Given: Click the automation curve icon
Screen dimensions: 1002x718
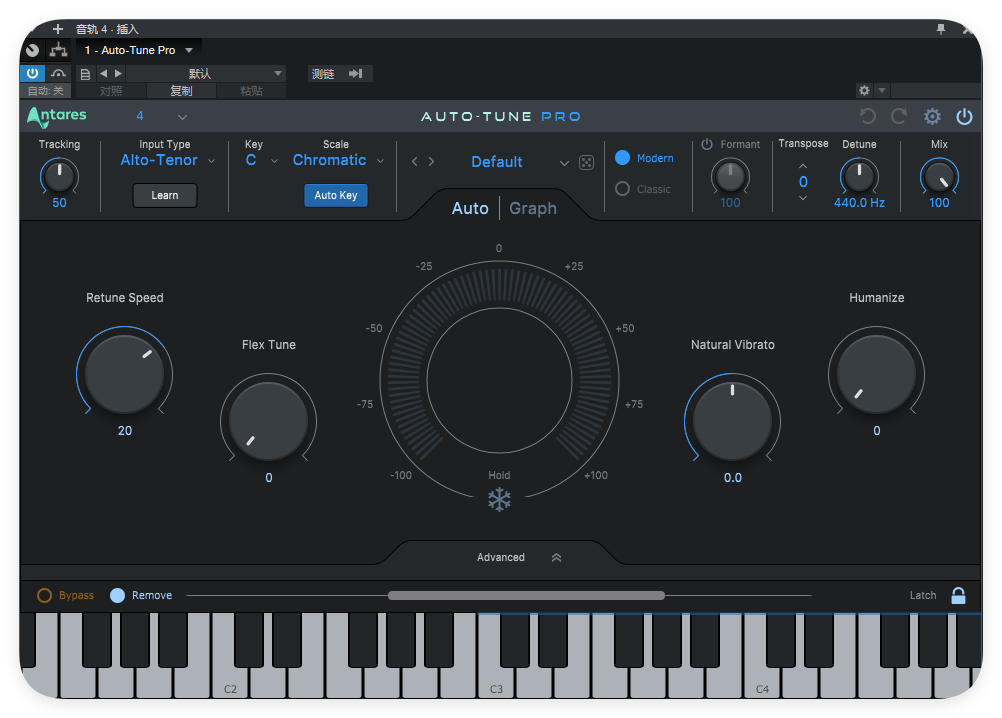Looking at the screenshot, I should point(58,73).
